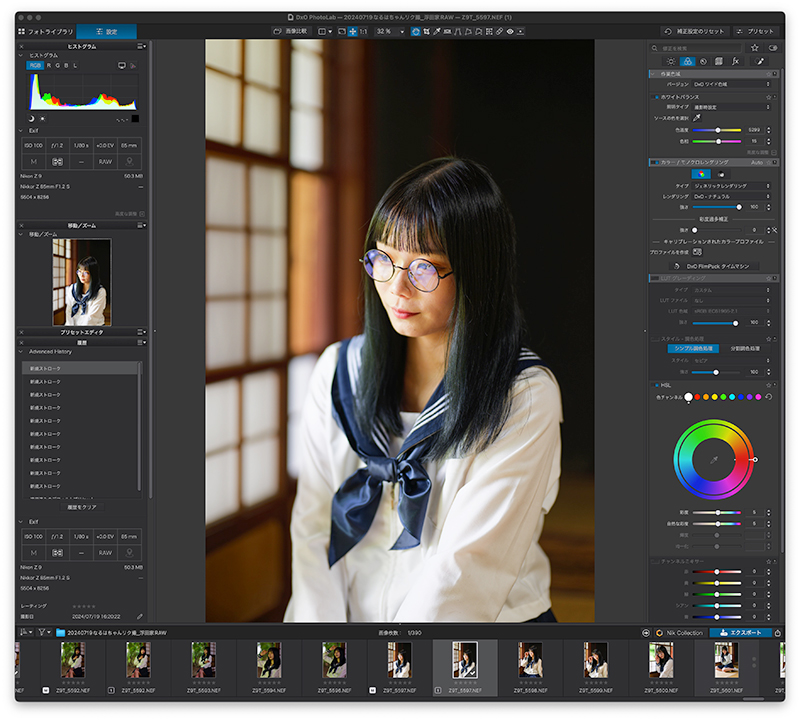The width and height of the screenshot is (800, 720).
Task: Pick the white balance eyedropper tool
Action: pos(697,118)
